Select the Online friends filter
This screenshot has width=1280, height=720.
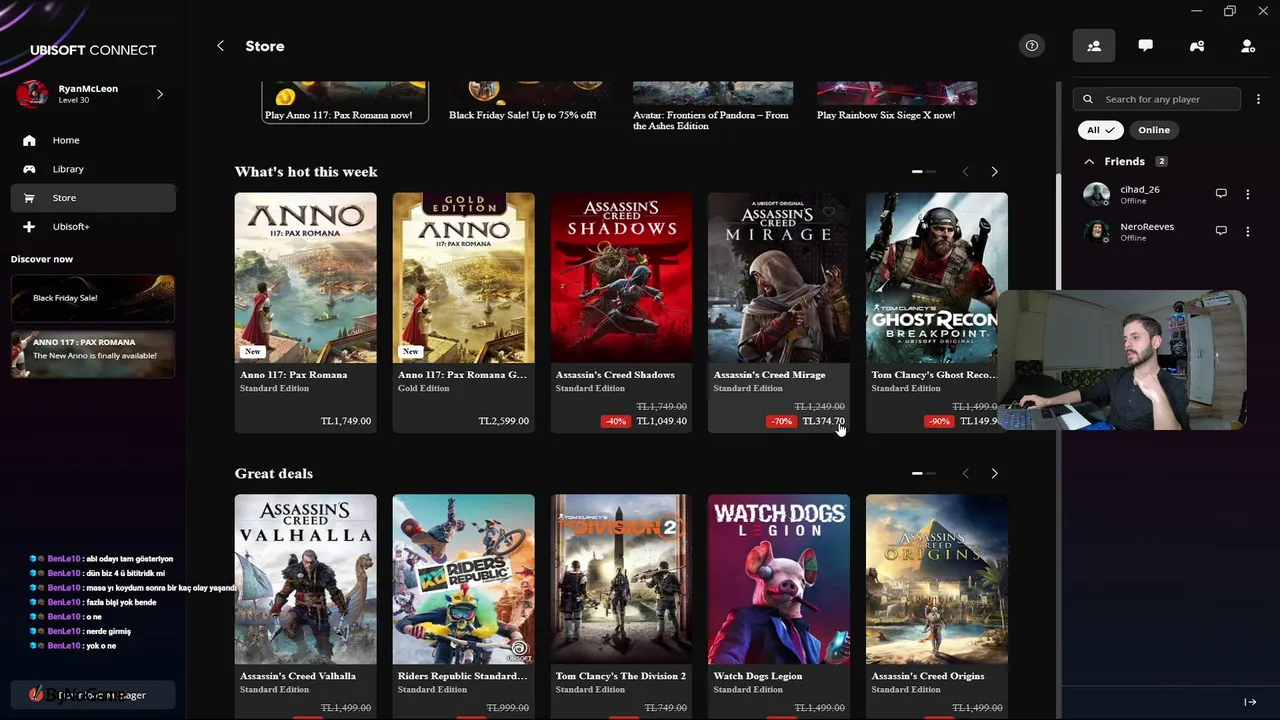1154,130
